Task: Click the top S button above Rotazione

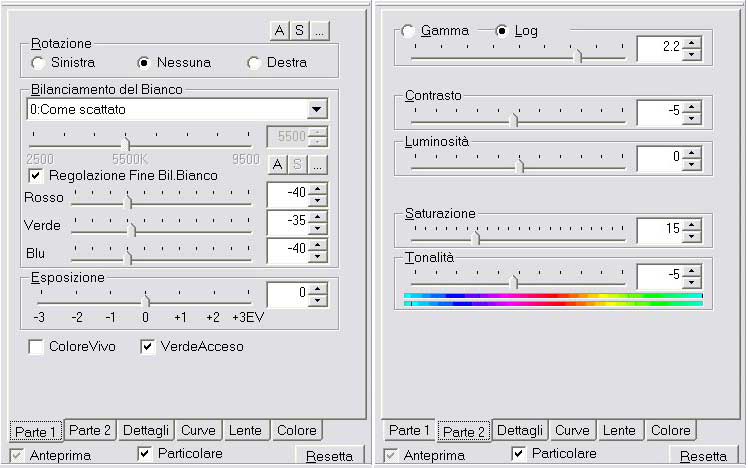Action: (299, 30)
